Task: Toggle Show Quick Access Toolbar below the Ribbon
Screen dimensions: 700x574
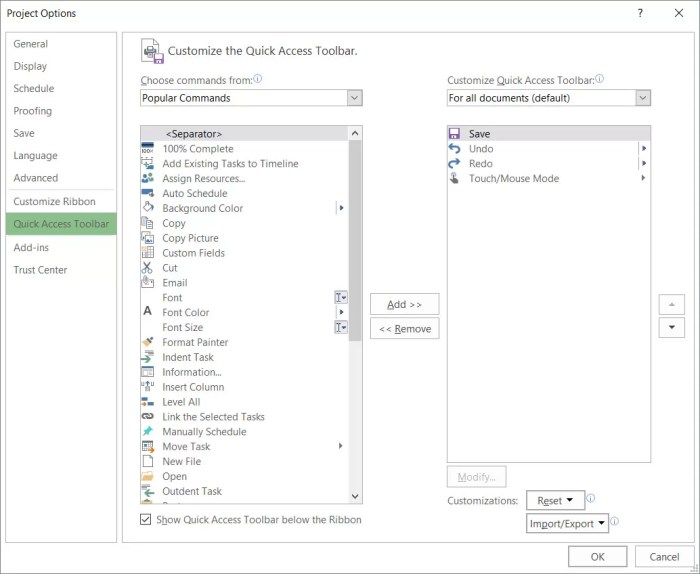Action: [x=145, y=519]
